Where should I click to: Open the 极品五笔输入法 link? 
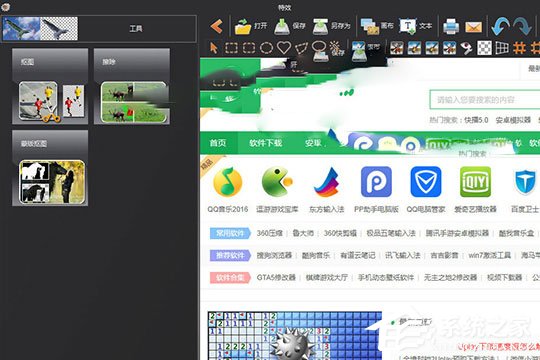tap(391, 233)
